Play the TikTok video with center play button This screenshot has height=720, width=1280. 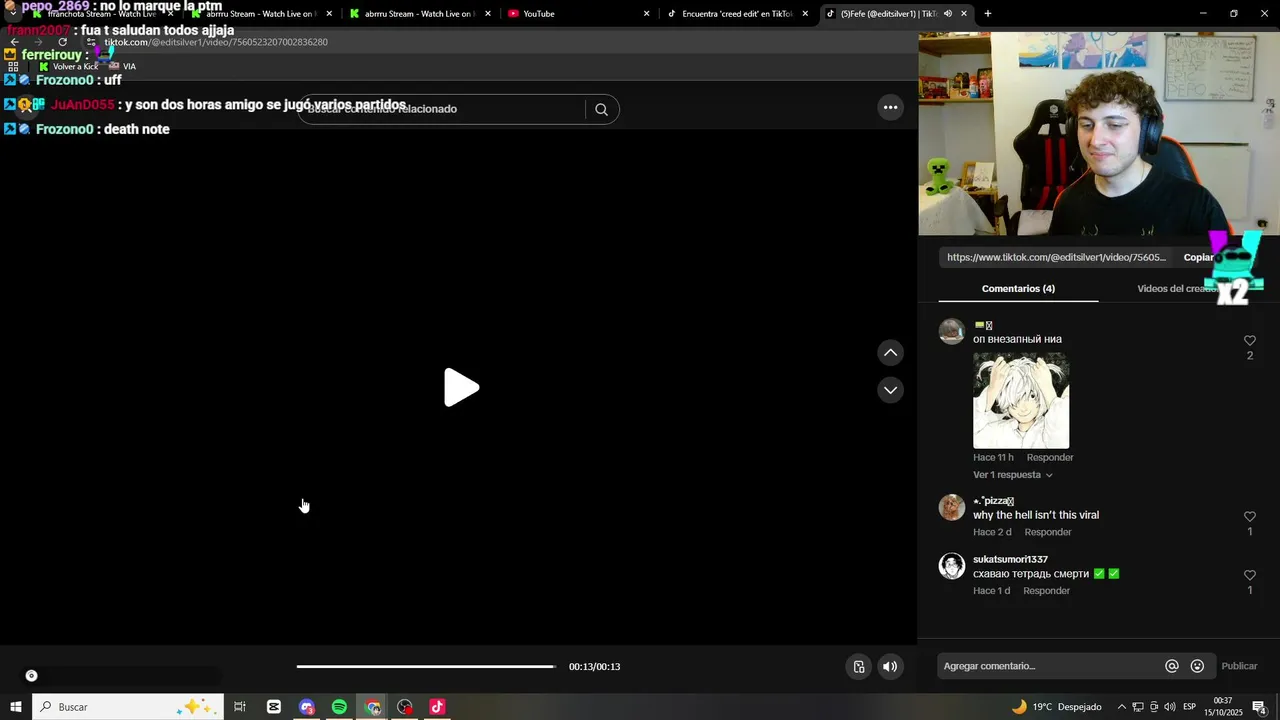pos(461,388)
